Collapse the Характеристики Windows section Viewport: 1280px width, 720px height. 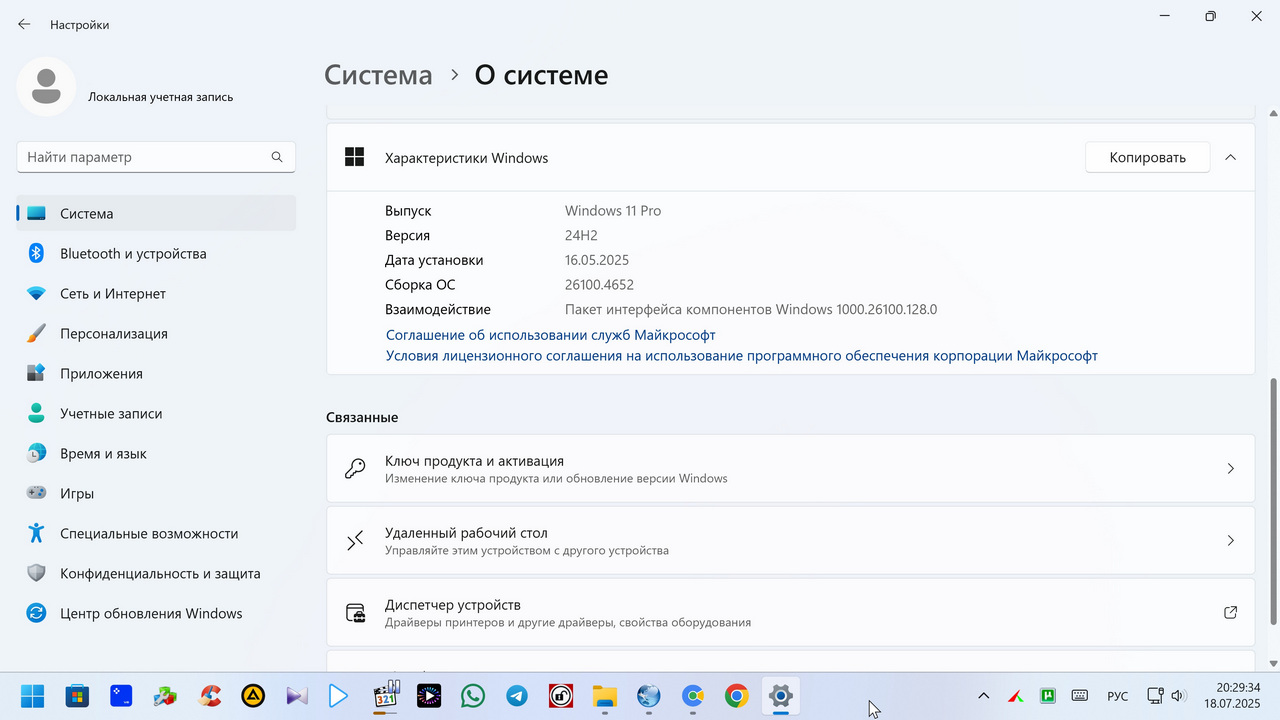1231,157
